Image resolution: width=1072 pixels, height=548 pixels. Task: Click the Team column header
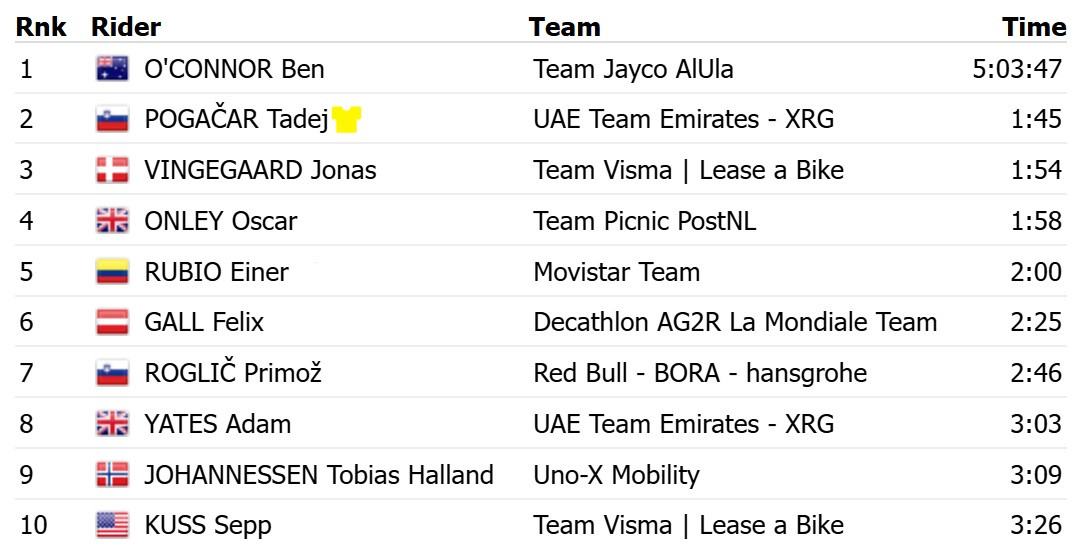[565, 27]
